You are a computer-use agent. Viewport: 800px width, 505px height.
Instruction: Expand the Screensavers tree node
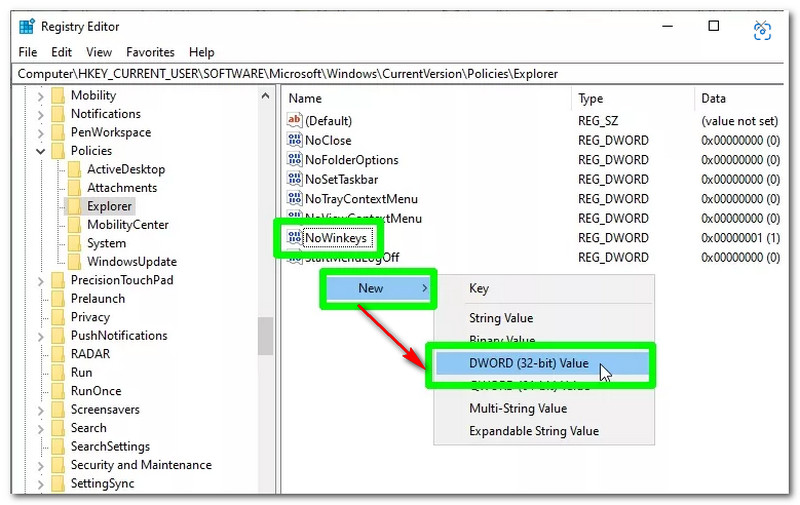tap(40, 410)
